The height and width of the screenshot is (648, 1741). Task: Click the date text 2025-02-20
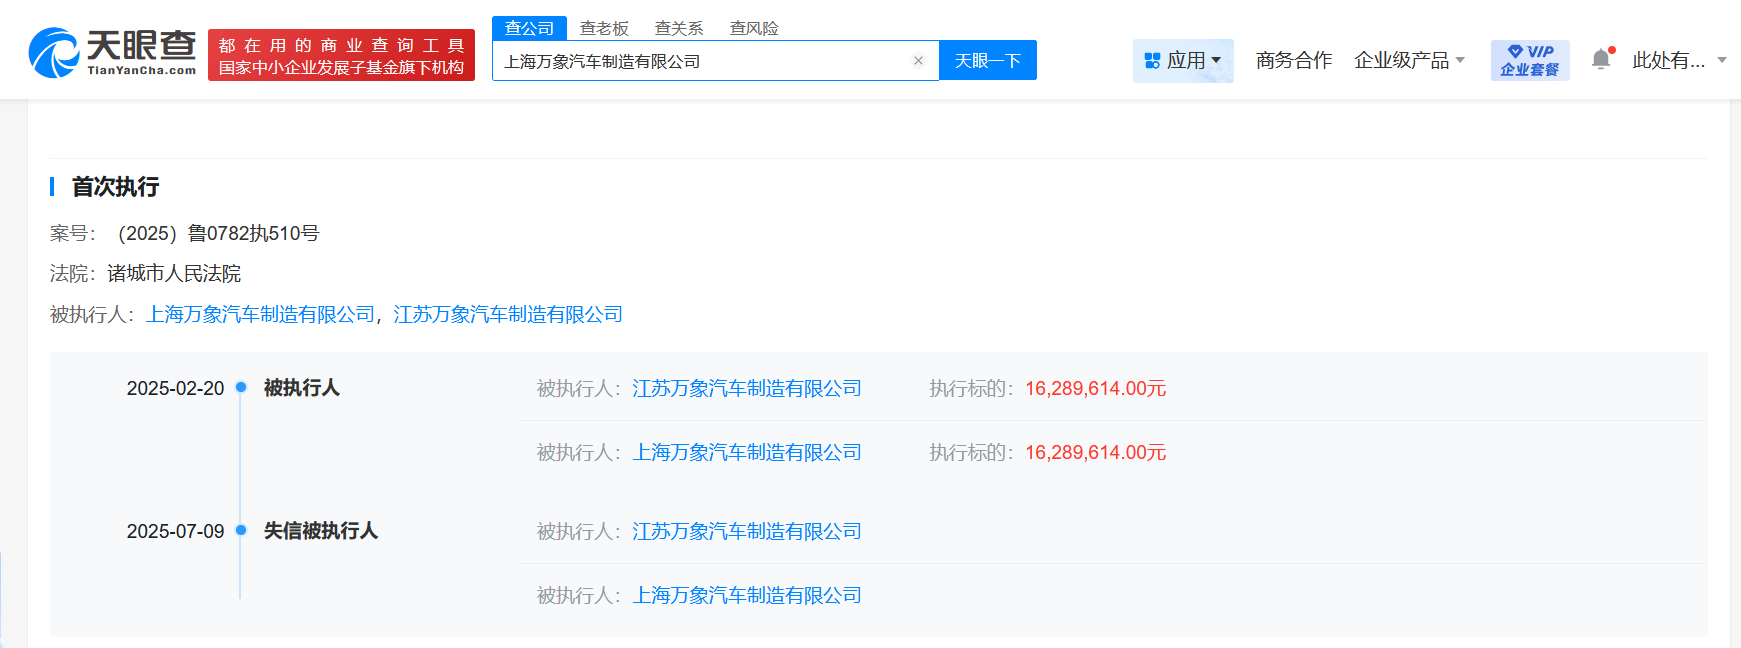(x=175, y=388)
